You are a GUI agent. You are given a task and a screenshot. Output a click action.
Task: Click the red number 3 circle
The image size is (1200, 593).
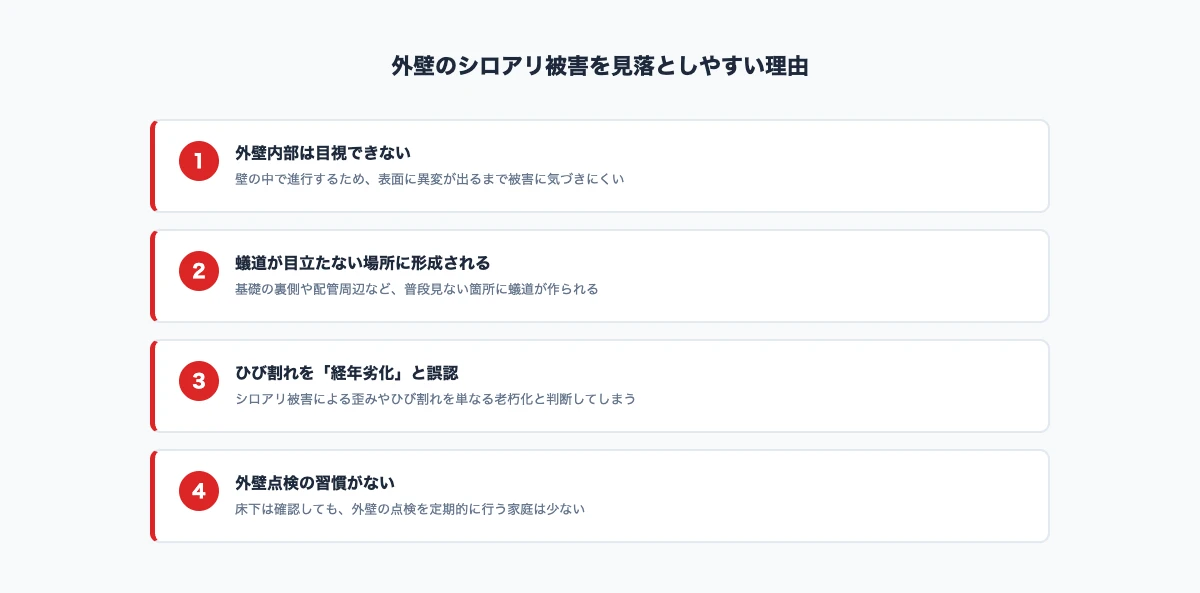point(199,381)
